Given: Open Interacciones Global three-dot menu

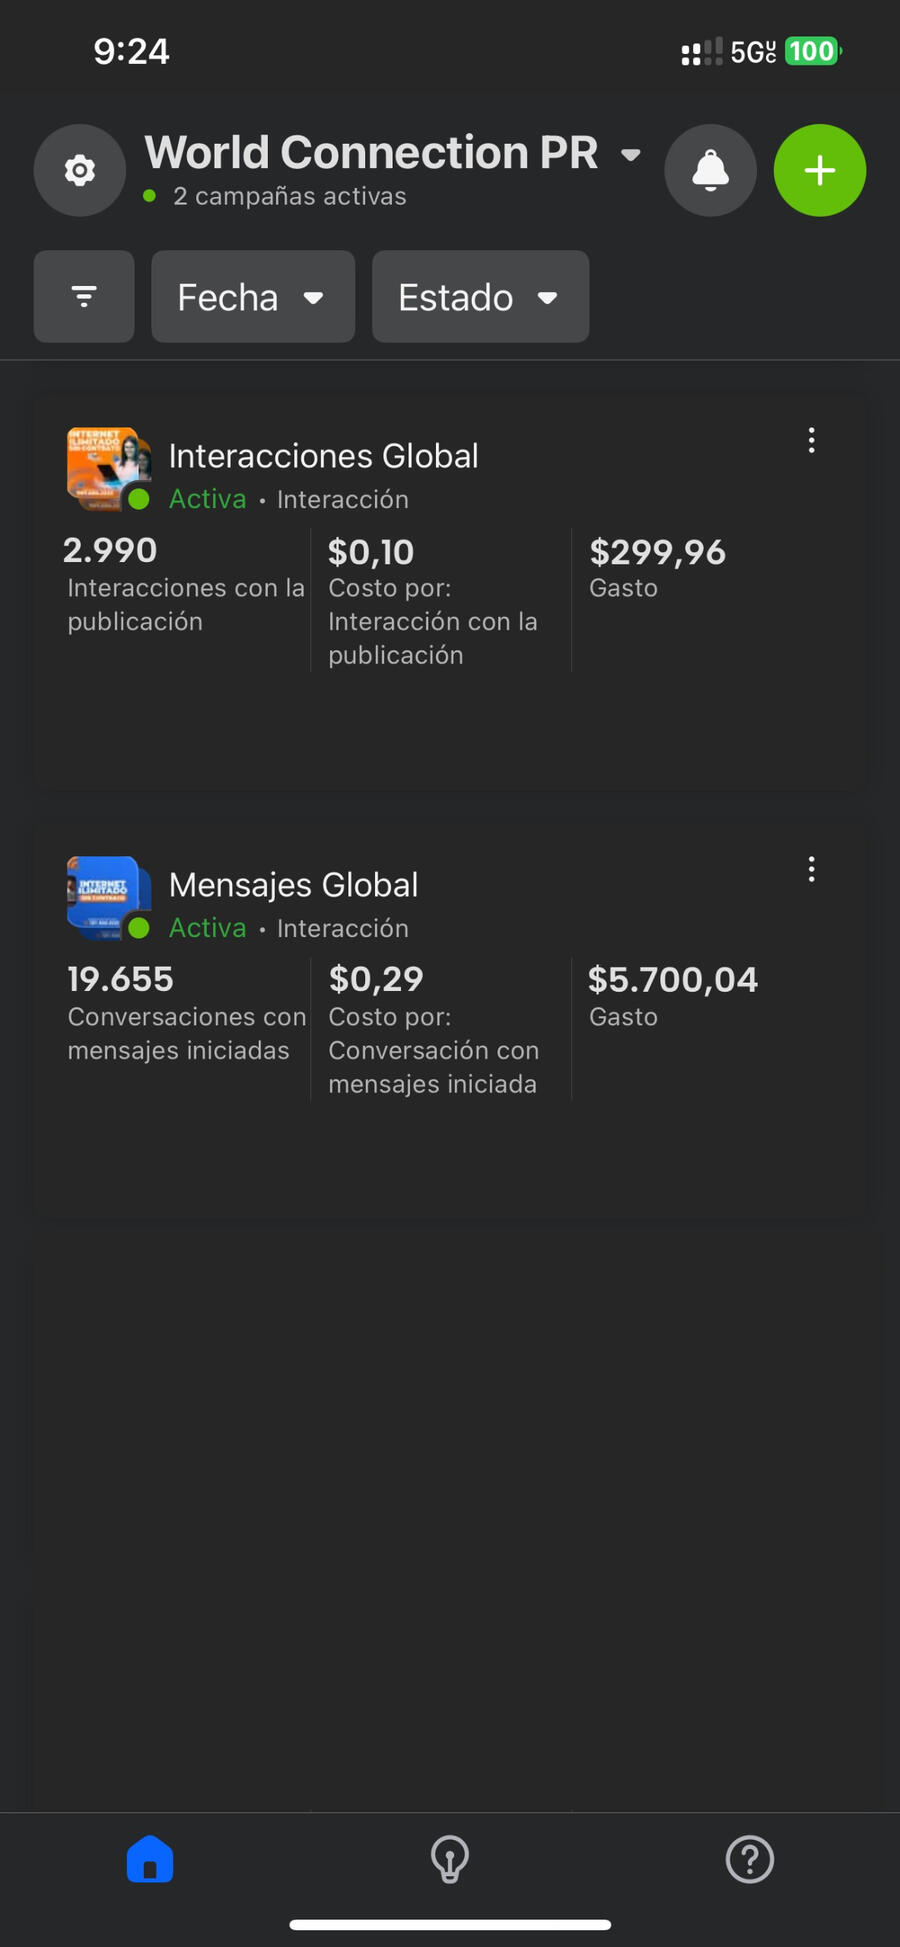Looking at the screenshot, I should pos(811,440).
